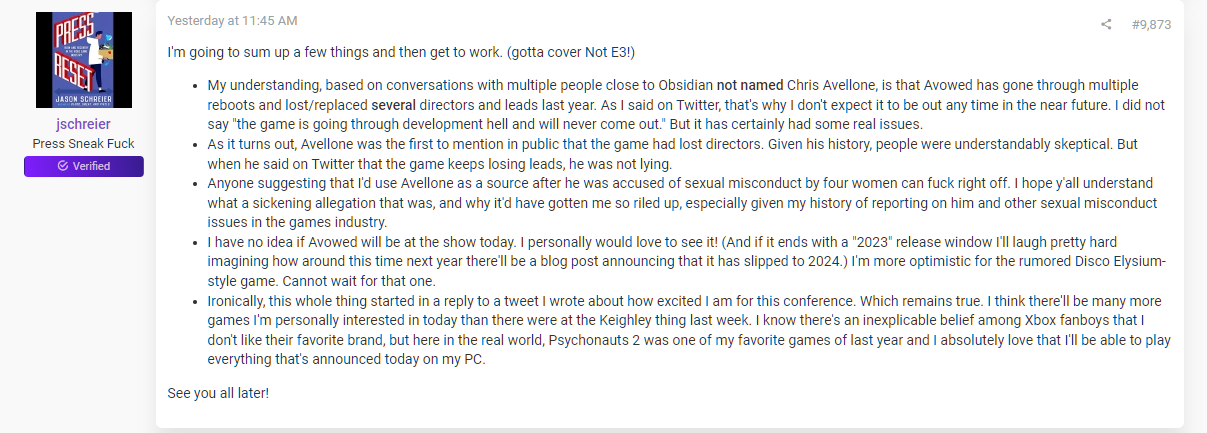Image resolution: width=1207 pixels, height=433 pixels.
Task: Open the Press Reset book cover avatar
Action: point(84,60)
